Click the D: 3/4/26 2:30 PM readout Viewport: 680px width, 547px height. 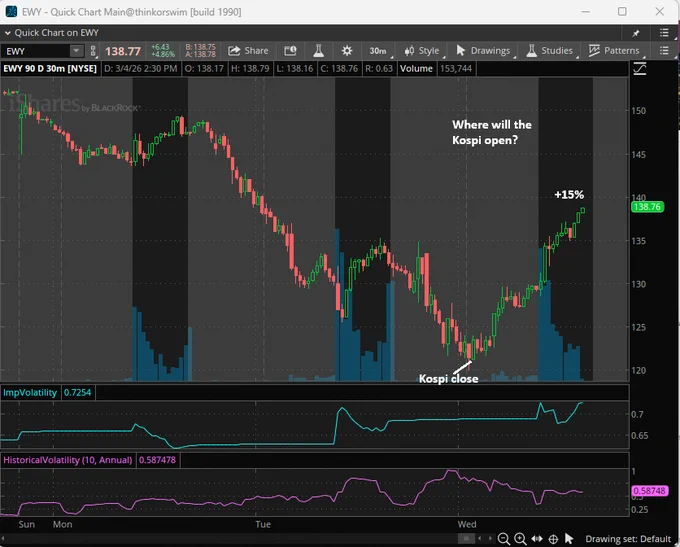[141, 69]
